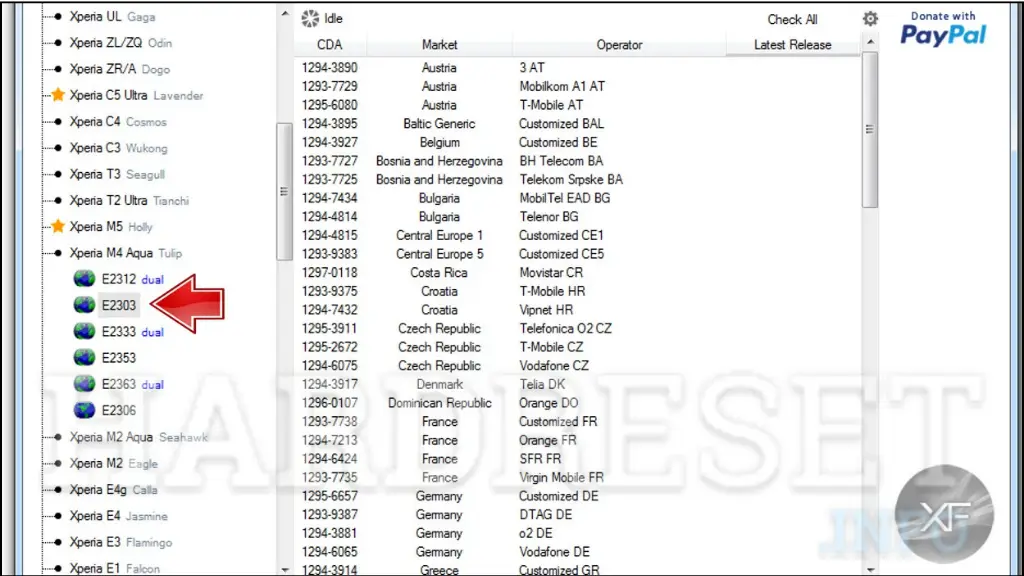This screenshot has width=1024, height=576.
Task: Select the E2363 dual model
Action: pos(133,383)
